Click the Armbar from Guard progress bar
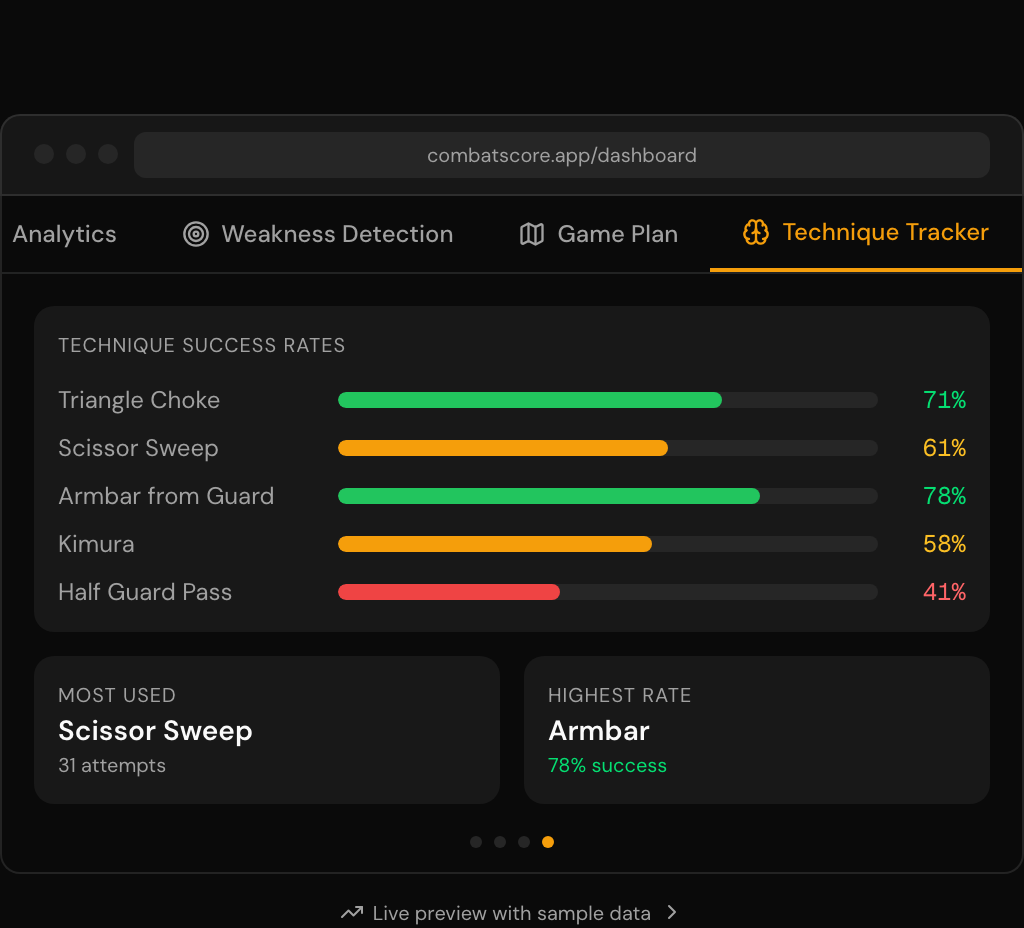Screen dimensions: 1024x928 [x=549, y=496]
